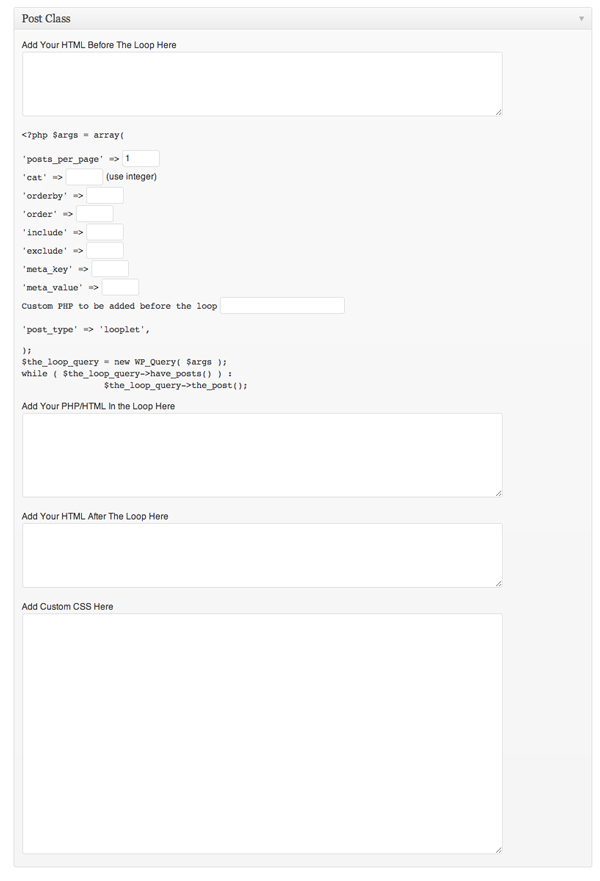
Task: Click the Add Custom CSS textarea
Action: 262,734
